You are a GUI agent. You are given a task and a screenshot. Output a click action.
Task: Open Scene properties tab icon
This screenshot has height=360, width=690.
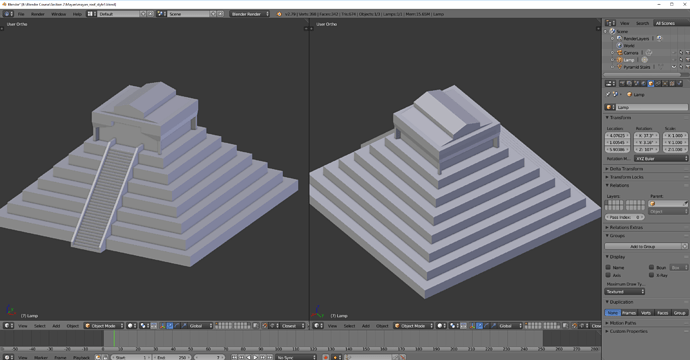pyautogui.click(x=636, y=83)
